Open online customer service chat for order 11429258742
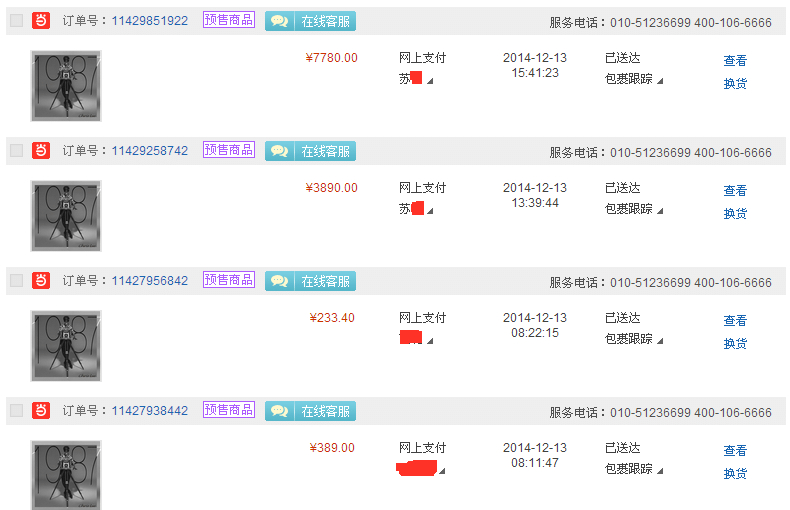This screenshot has width=790, height=510. coord(310,151)
